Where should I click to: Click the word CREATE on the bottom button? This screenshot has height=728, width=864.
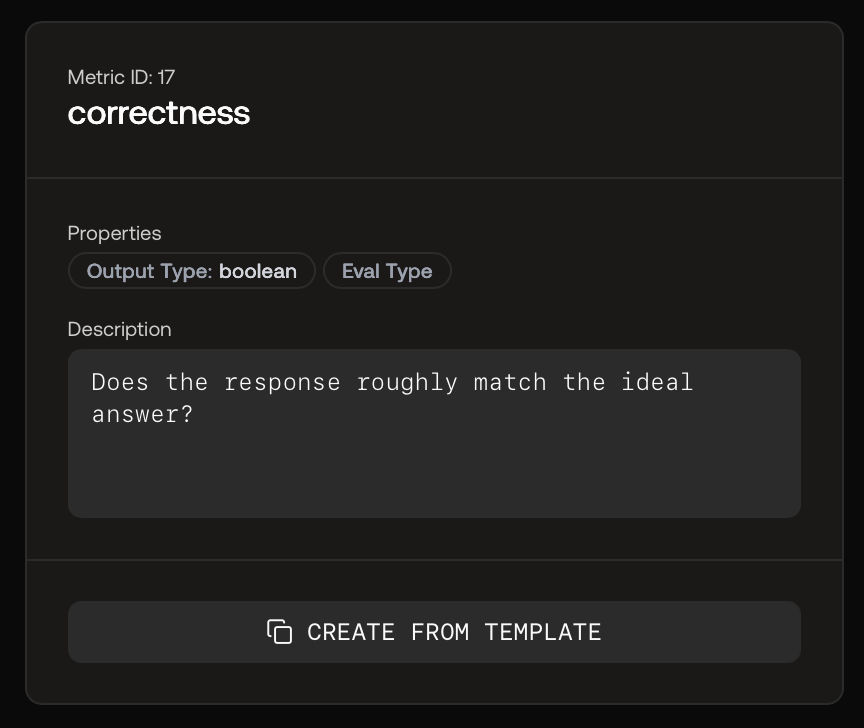click(x=351, y=632)
